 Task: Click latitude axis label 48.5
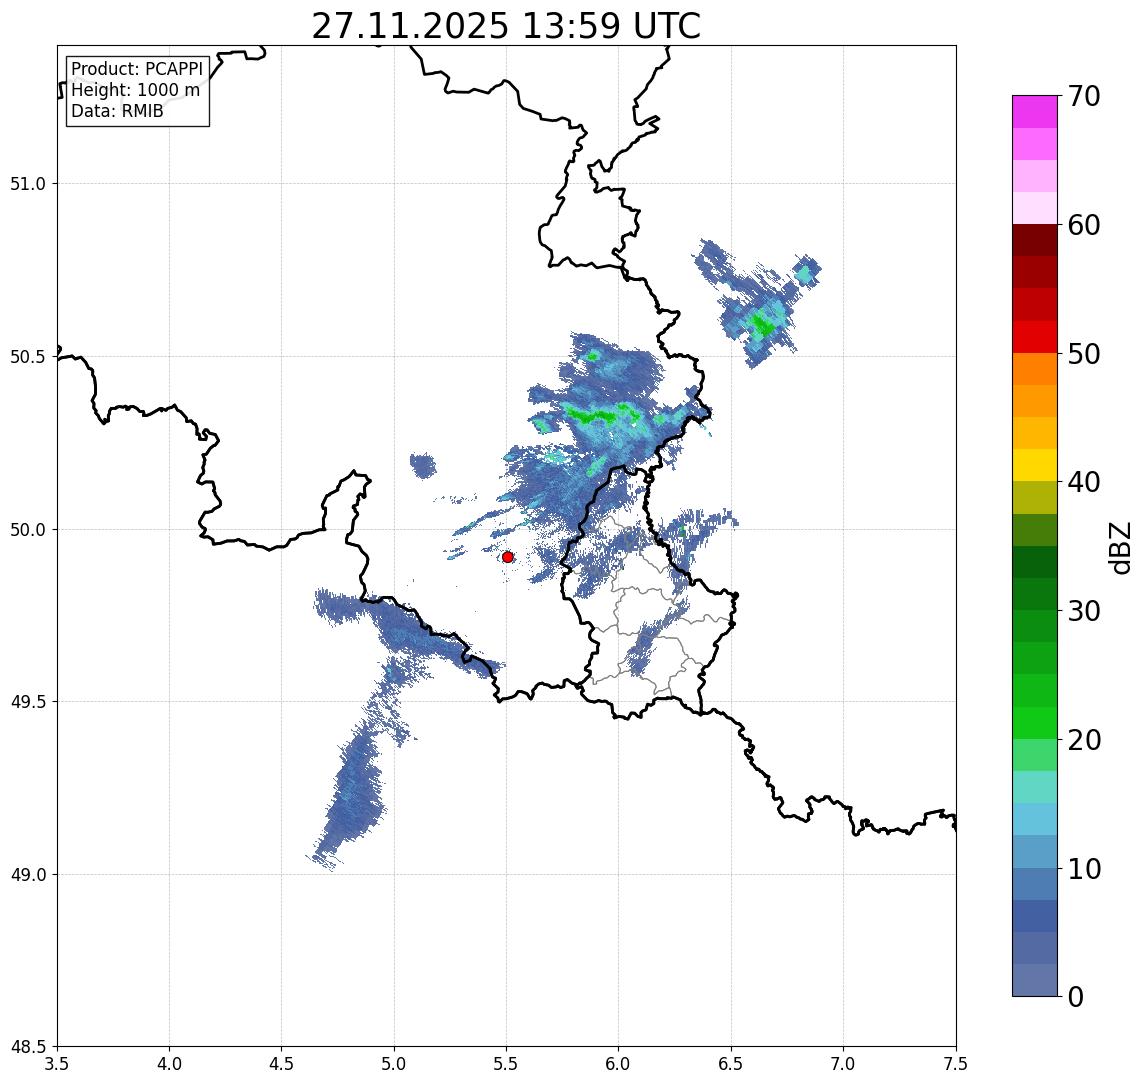[28, 1047]
